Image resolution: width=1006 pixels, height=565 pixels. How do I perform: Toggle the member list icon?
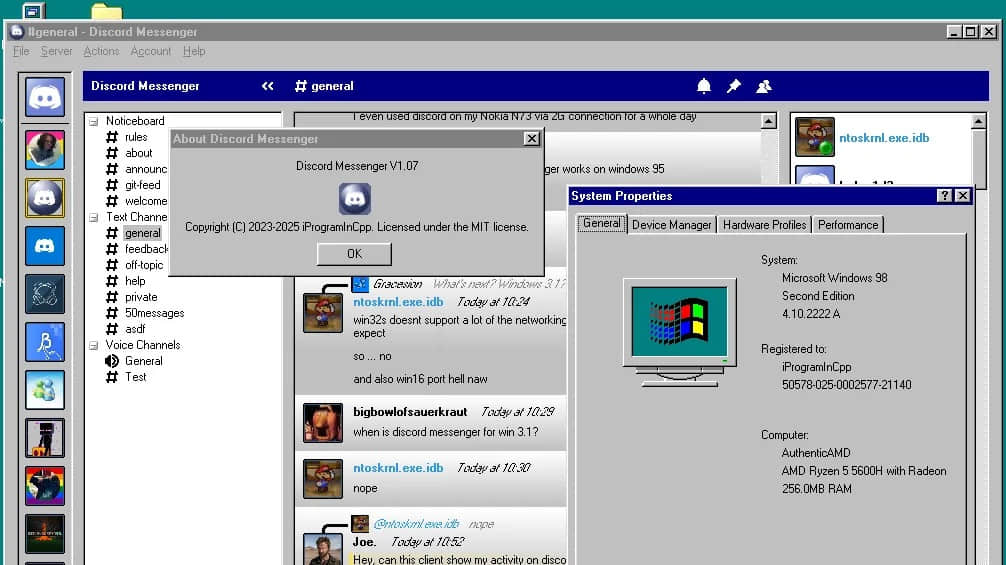[x=763, y=86]
